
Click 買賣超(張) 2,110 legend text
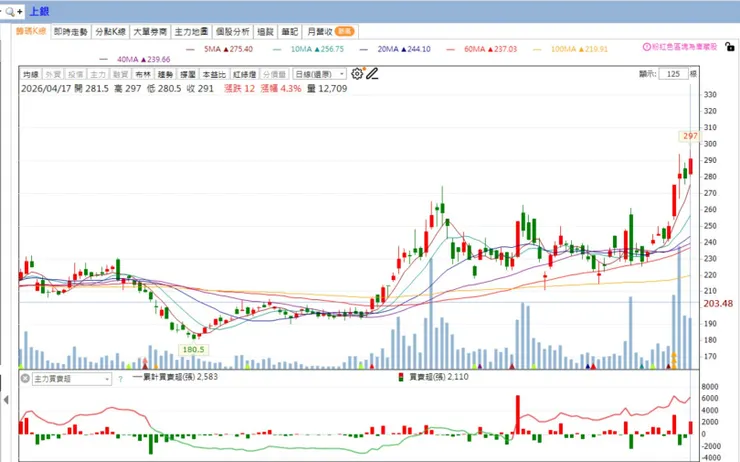(x=438, y=377)
